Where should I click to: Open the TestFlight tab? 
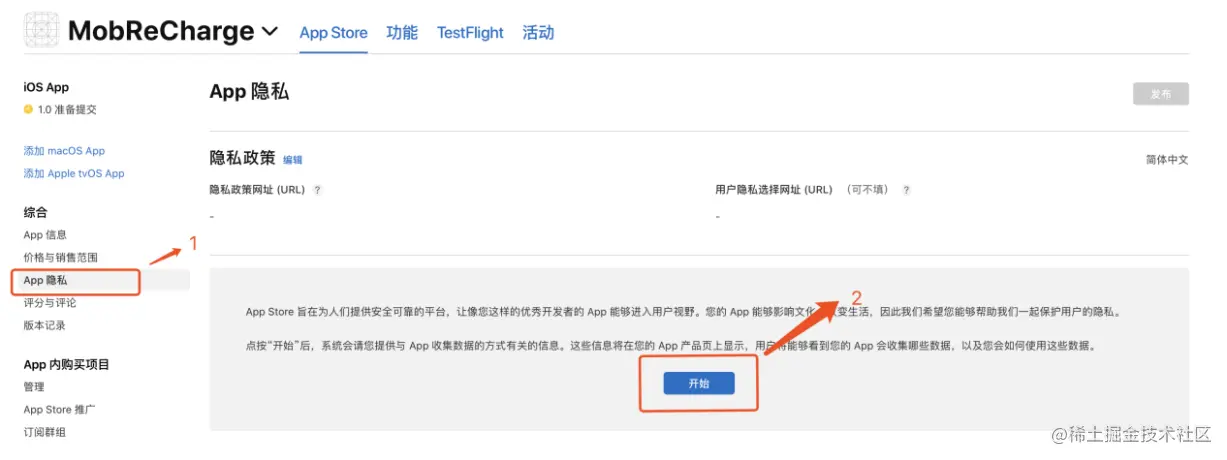(x=470, y=33)
